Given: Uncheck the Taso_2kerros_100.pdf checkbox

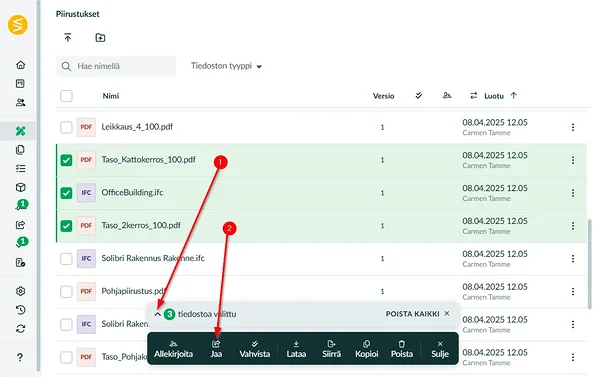Looking at the screenshot, I should 66,226.
